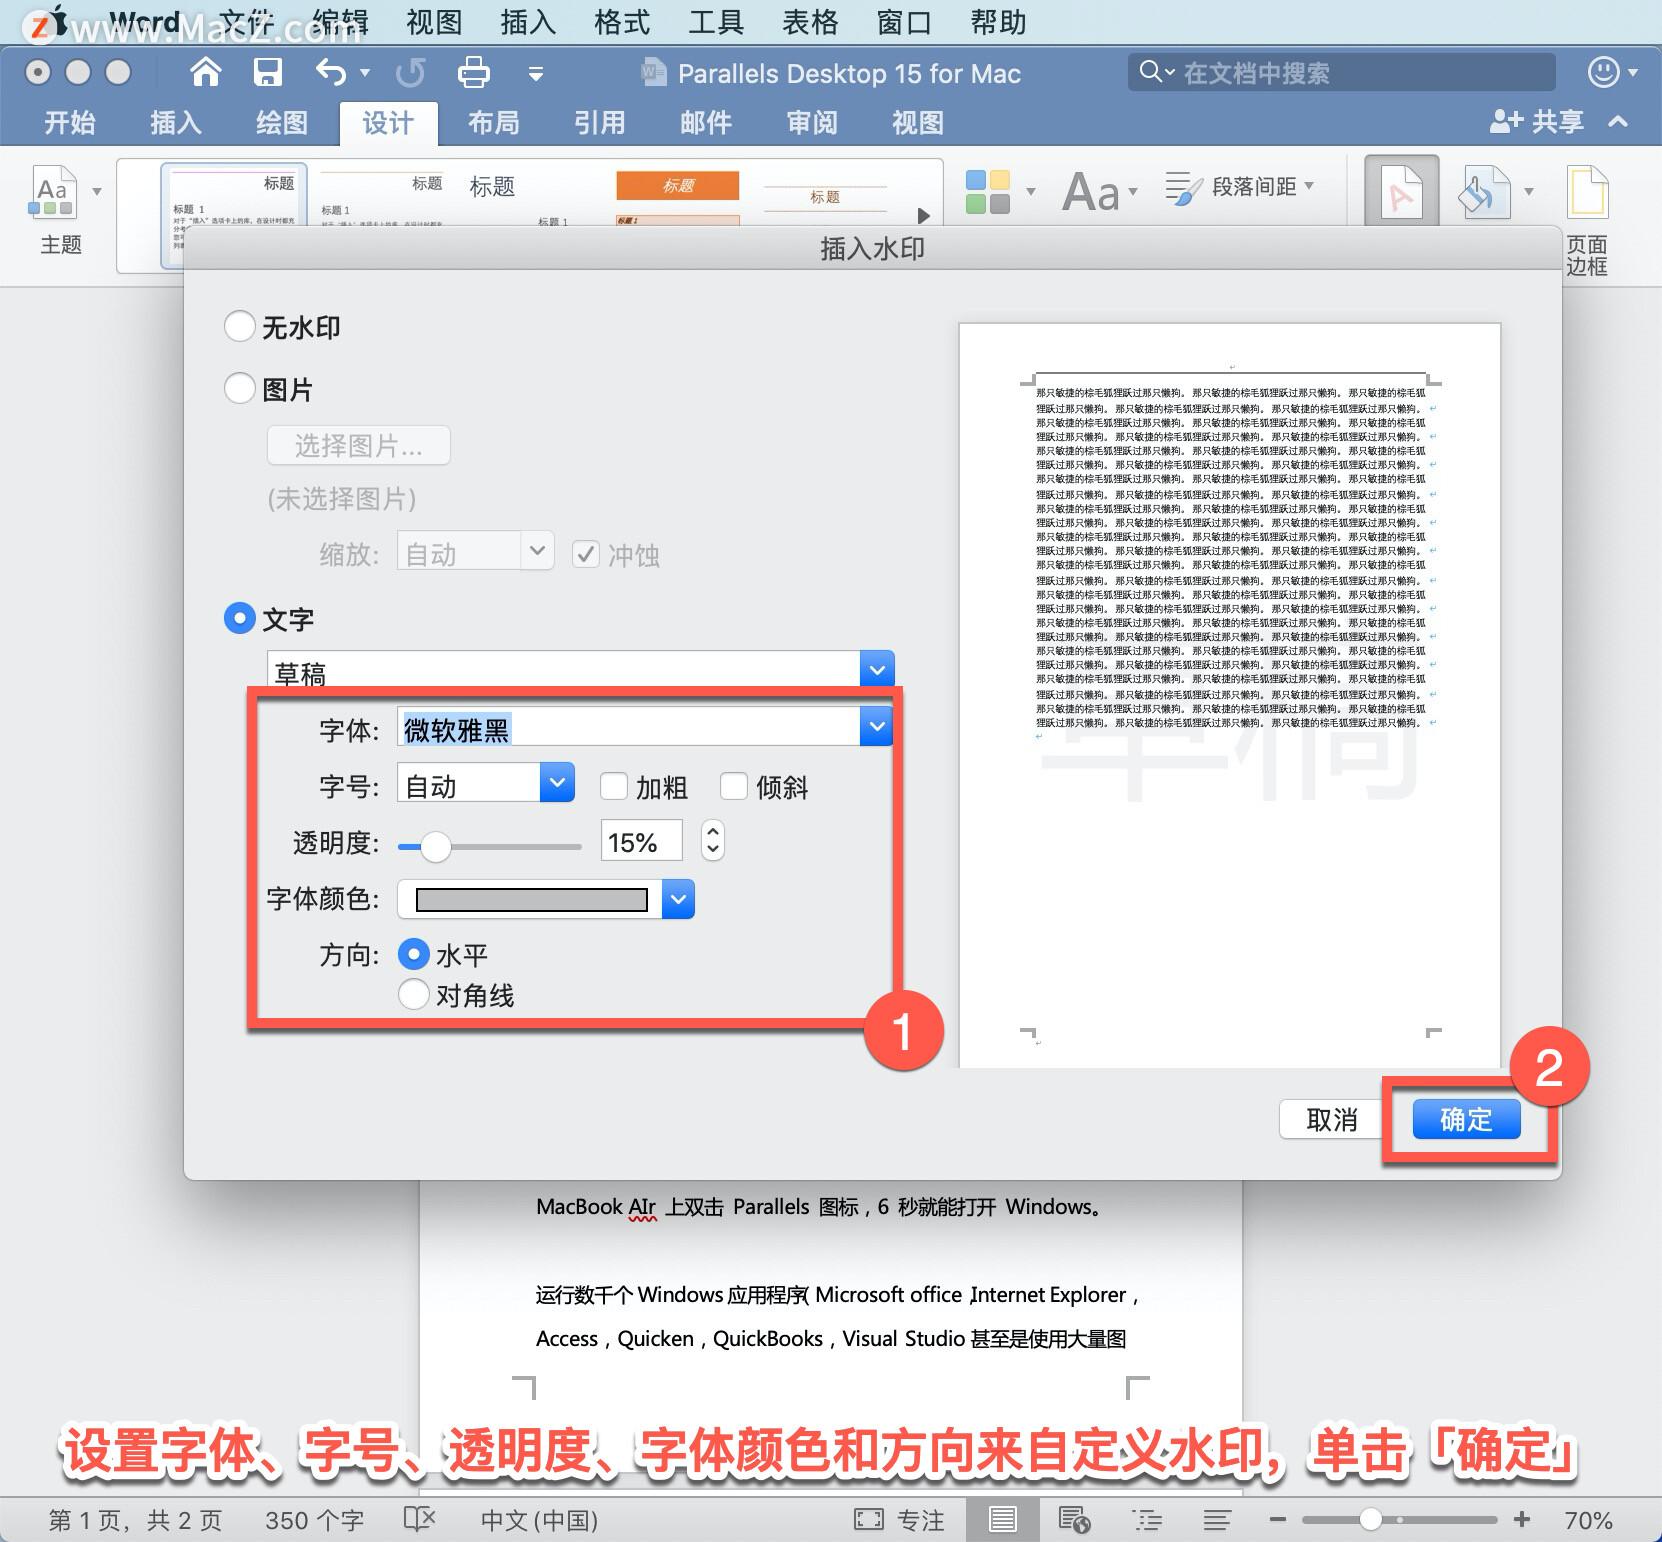This screenshot has height=1542, width=1662.
Task: Open the 字号 size dropdown showing 自动
Action: [x=557, y=784]
